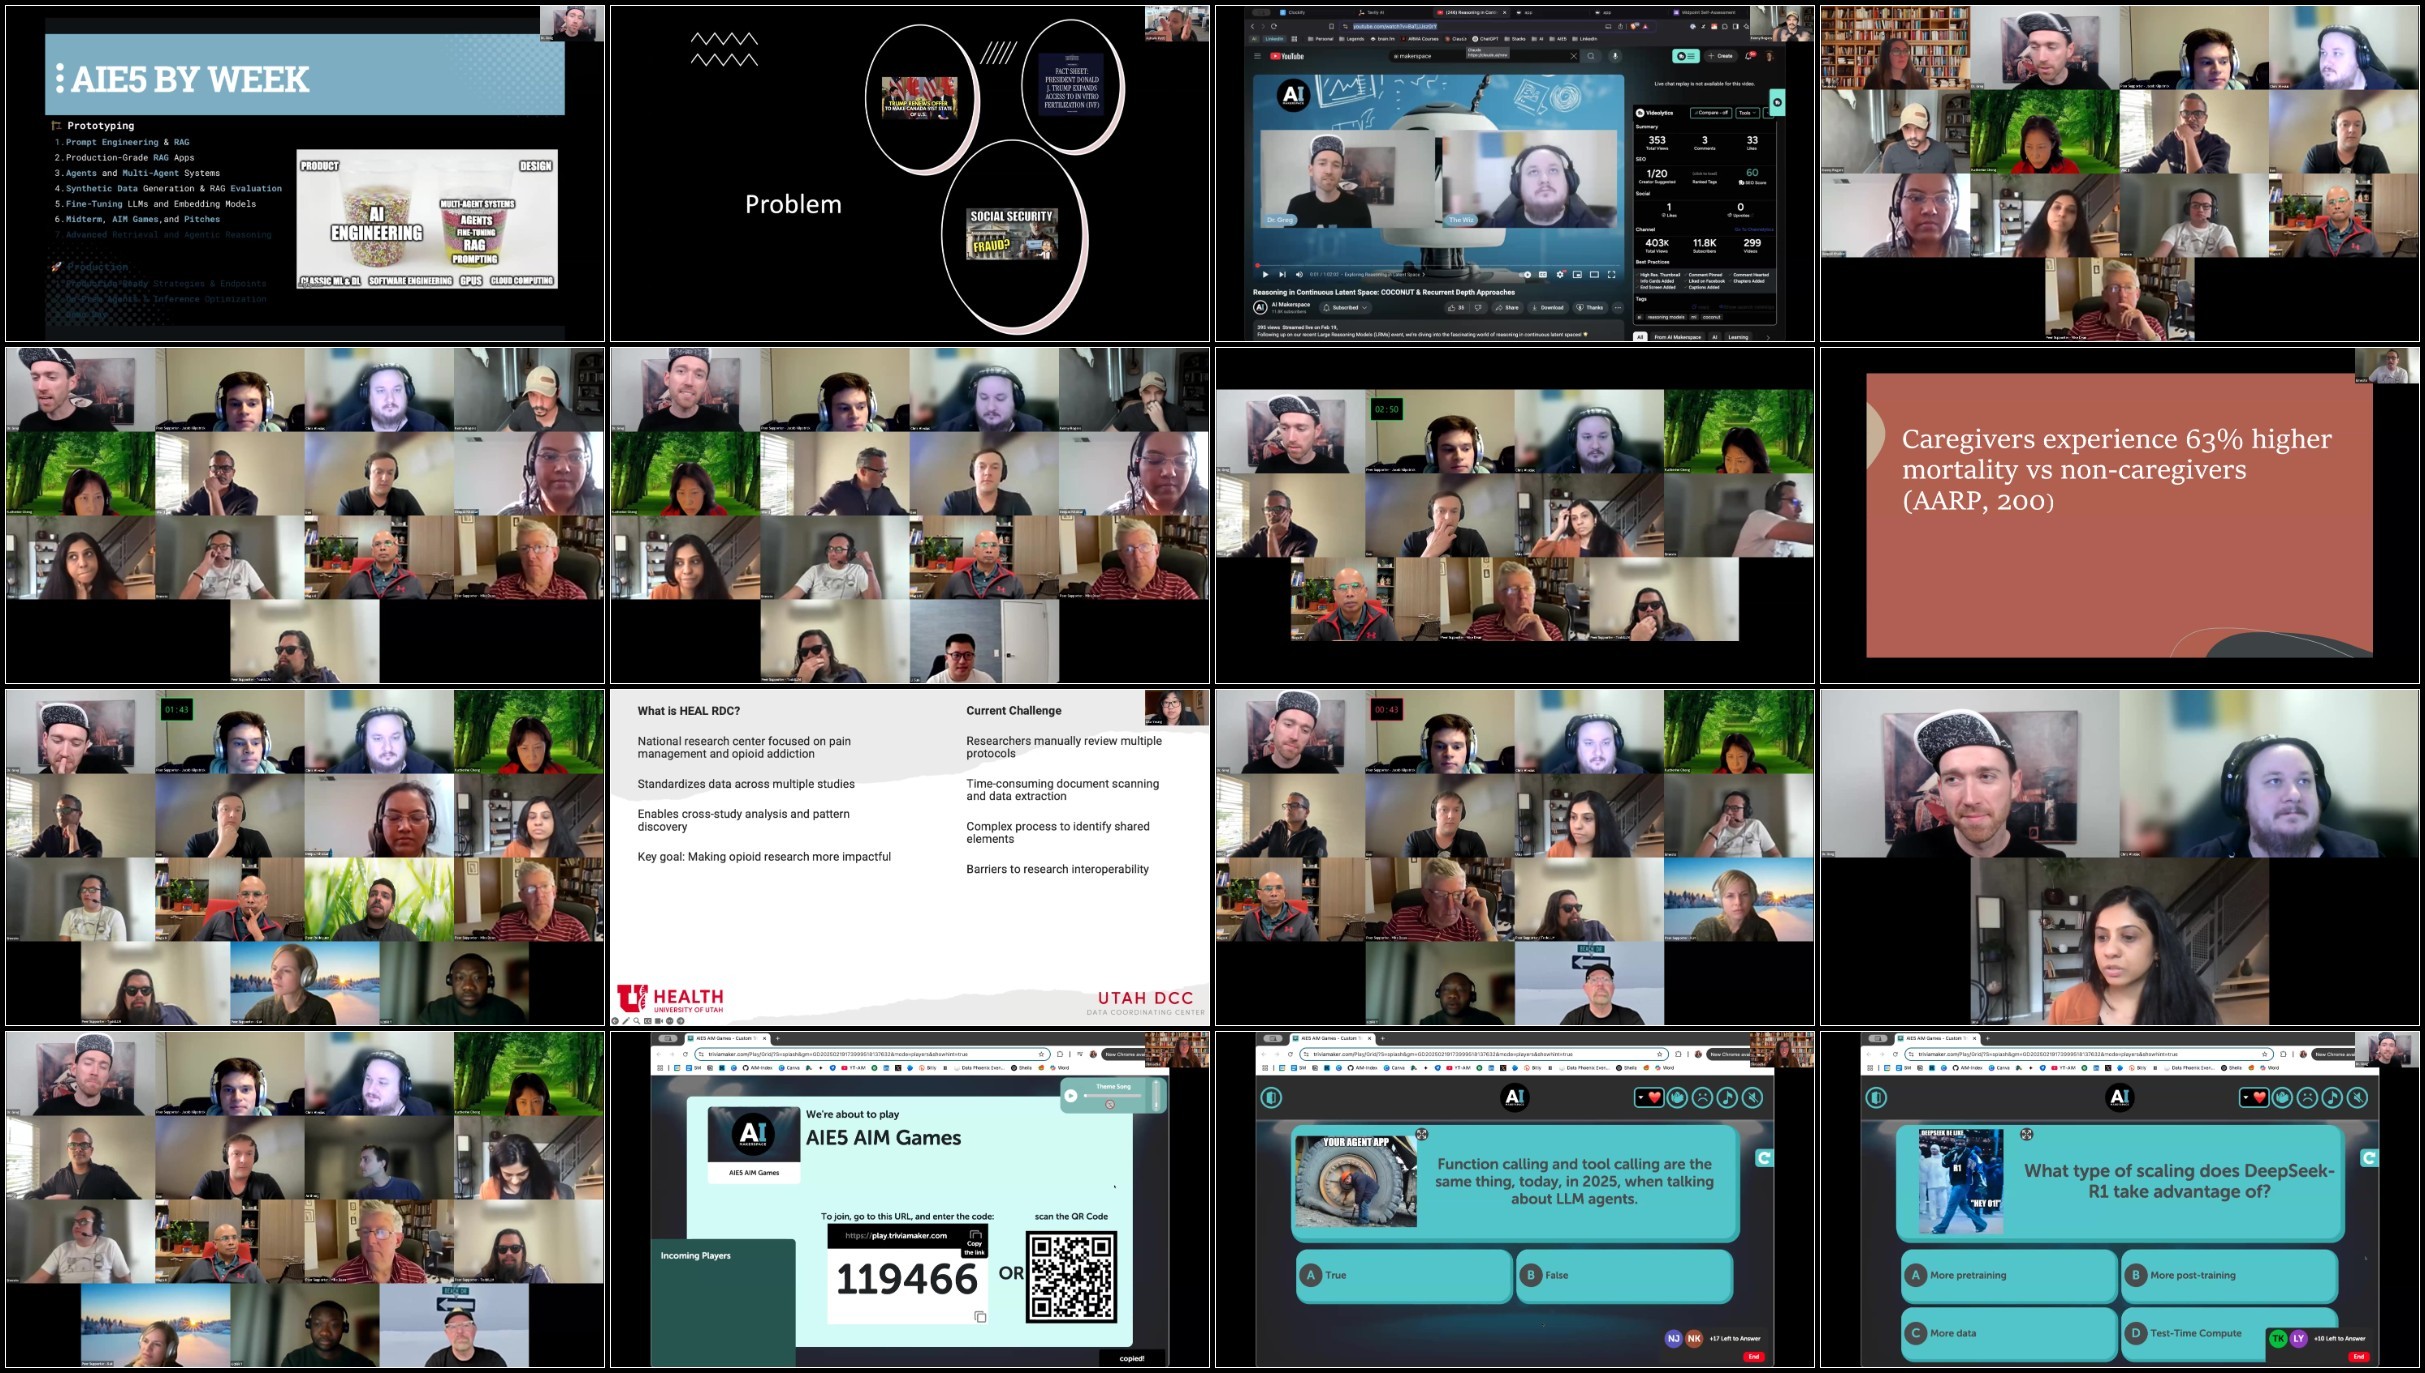Screen dimensions: 2425x1373
Task: Open heart reaction dropdown in True/False frame
Action: coord(1648,1097)
